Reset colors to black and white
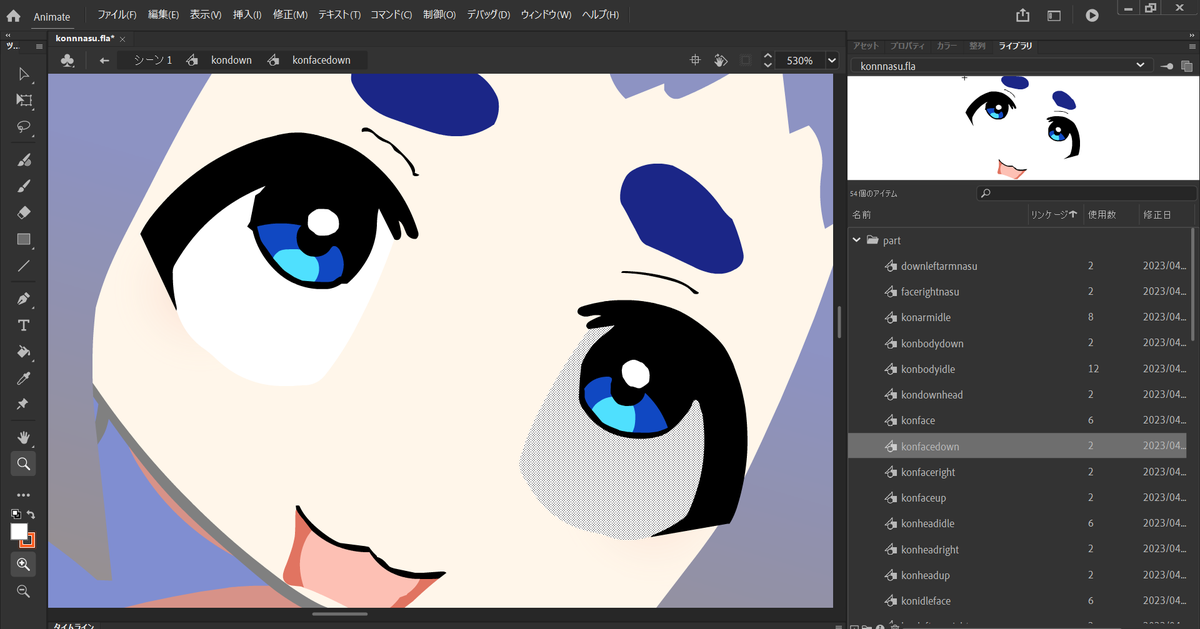The height and width of the screenshot is (629, 1200). [15, 514]
